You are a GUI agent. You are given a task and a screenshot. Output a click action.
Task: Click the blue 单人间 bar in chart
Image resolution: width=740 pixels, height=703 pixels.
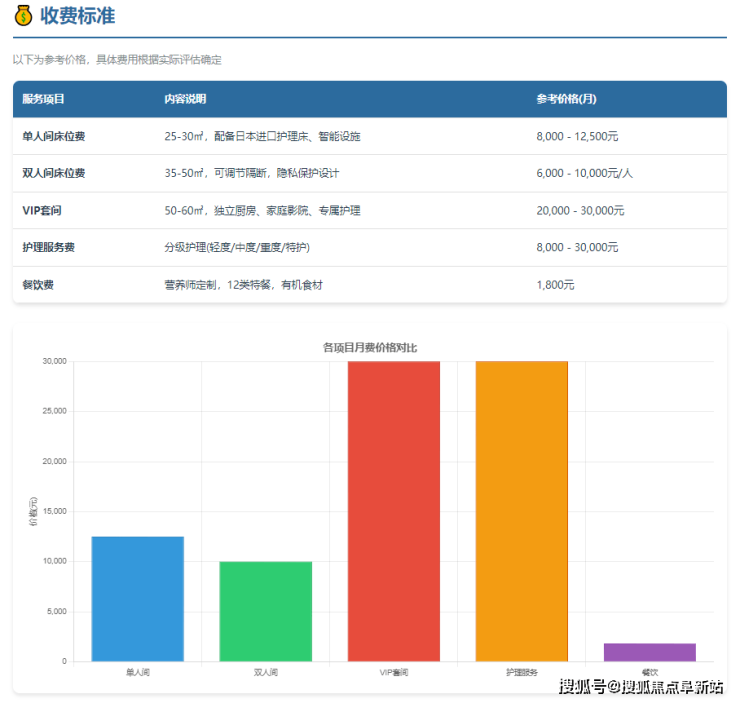pyautogui.click(x=138, y=598)
